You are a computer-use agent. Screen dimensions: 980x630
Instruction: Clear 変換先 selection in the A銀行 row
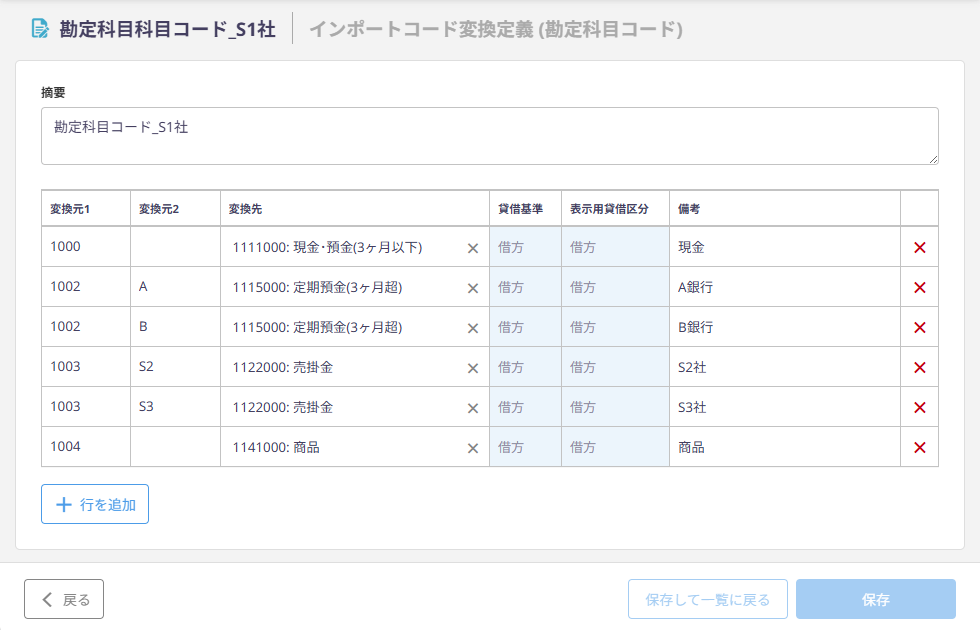(472, 288)
